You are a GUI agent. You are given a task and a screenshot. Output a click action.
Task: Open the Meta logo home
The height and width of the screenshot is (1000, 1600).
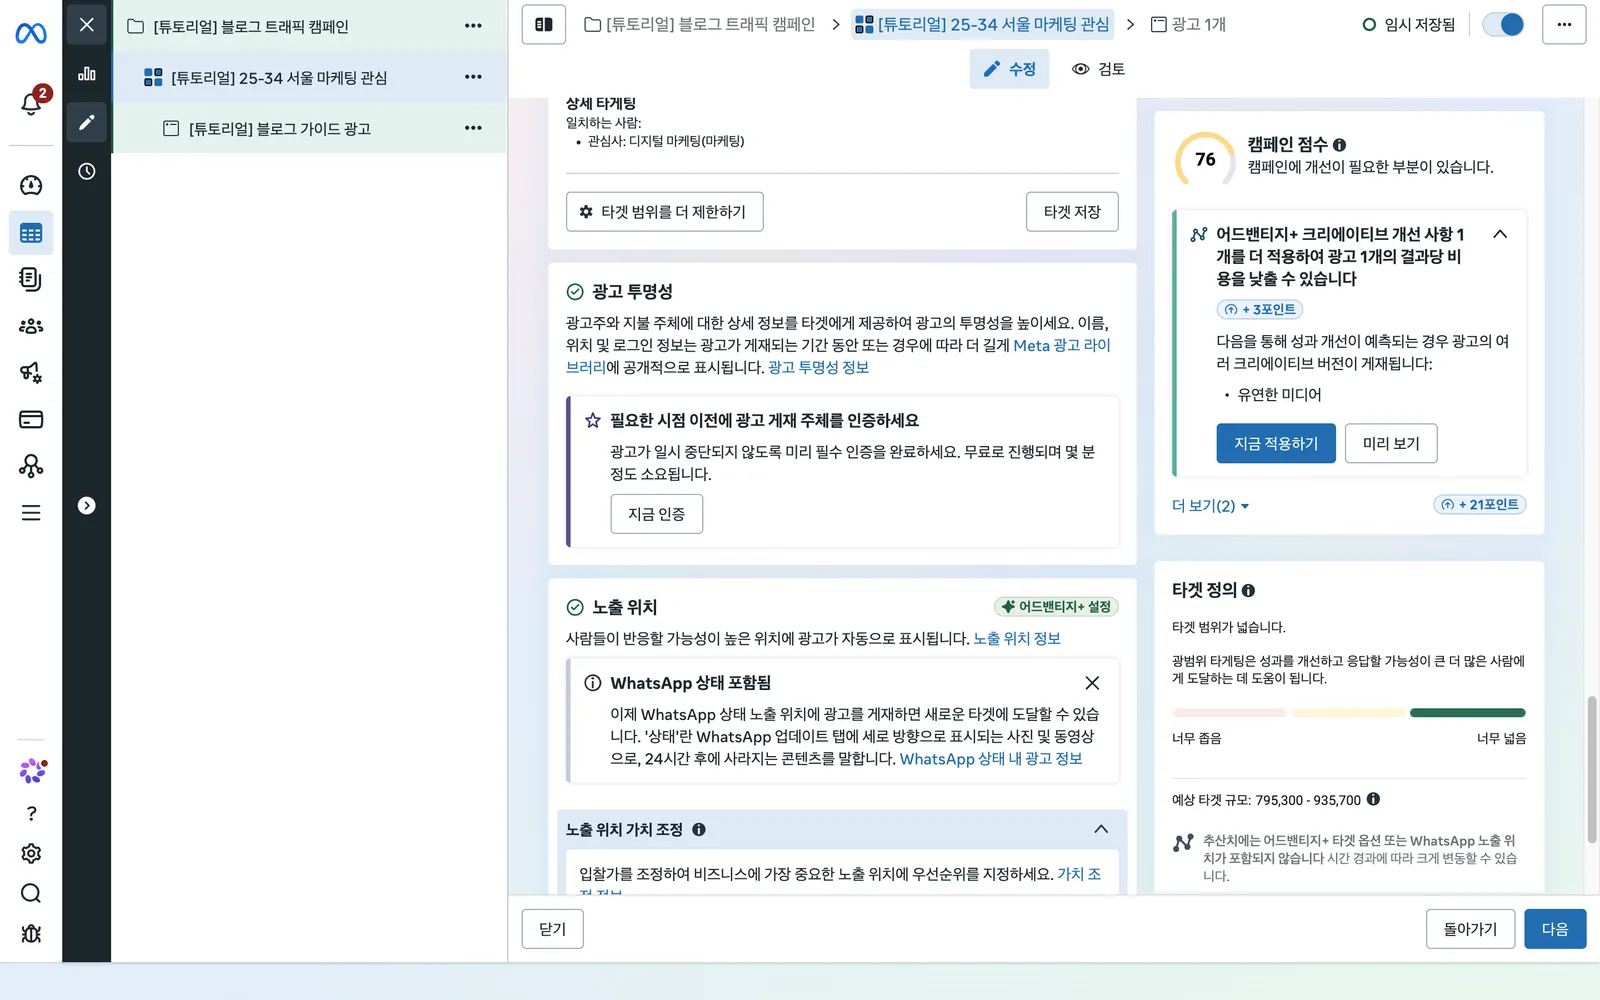[x=31, y=34]
